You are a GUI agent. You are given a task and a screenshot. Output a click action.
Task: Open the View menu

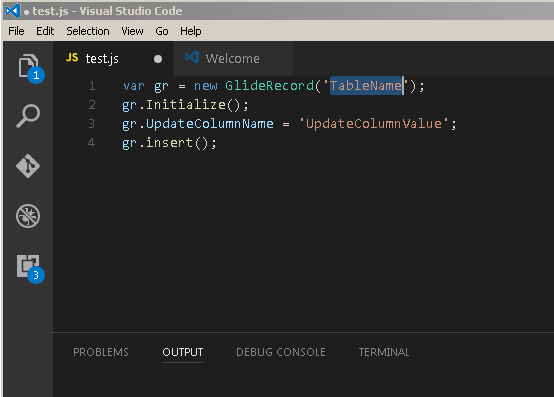(132, 31)
